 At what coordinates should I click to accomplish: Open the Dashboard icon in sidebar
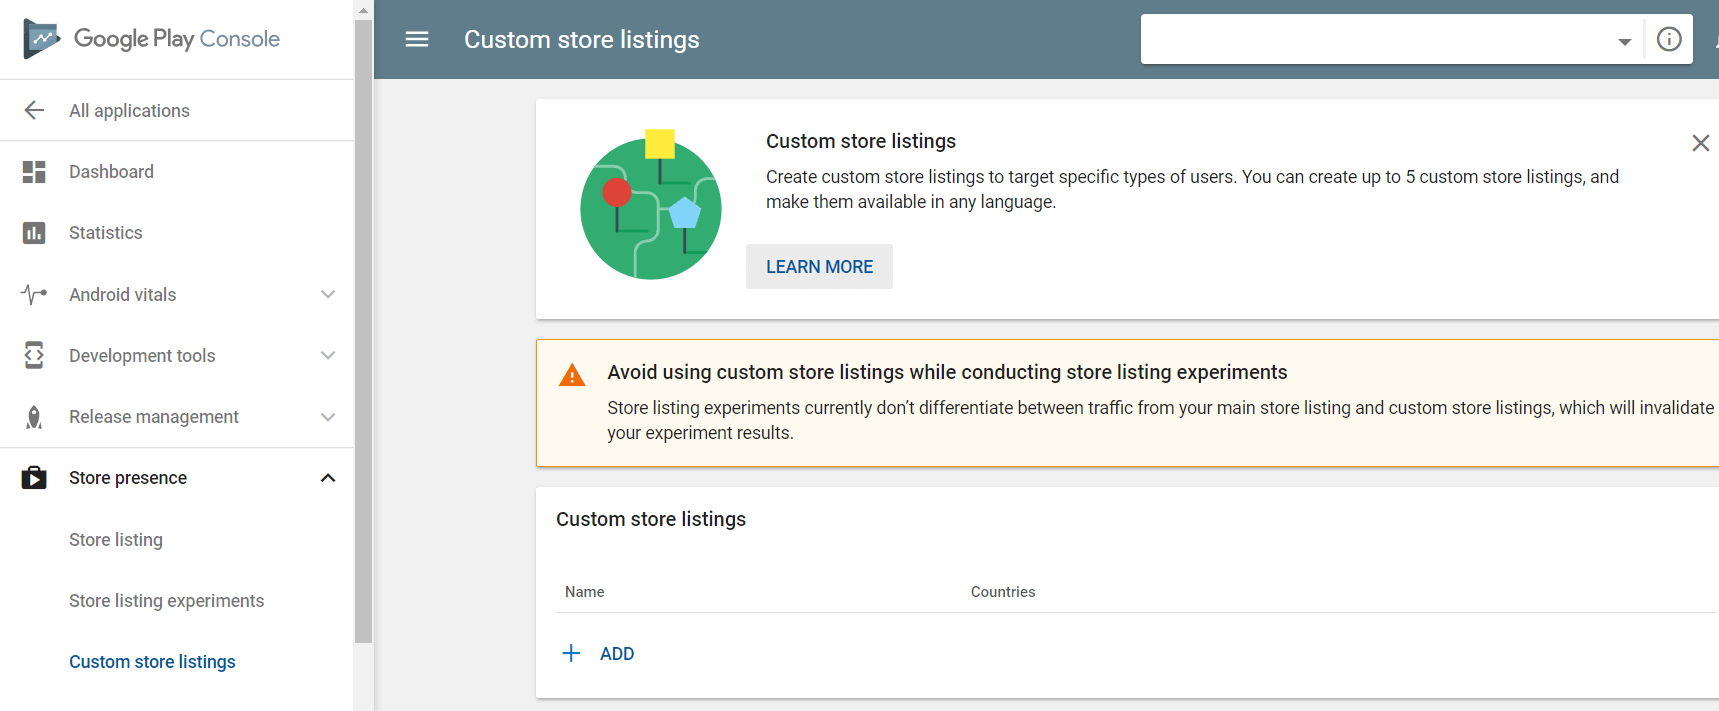pyautogui.click(x=34, y=172)
